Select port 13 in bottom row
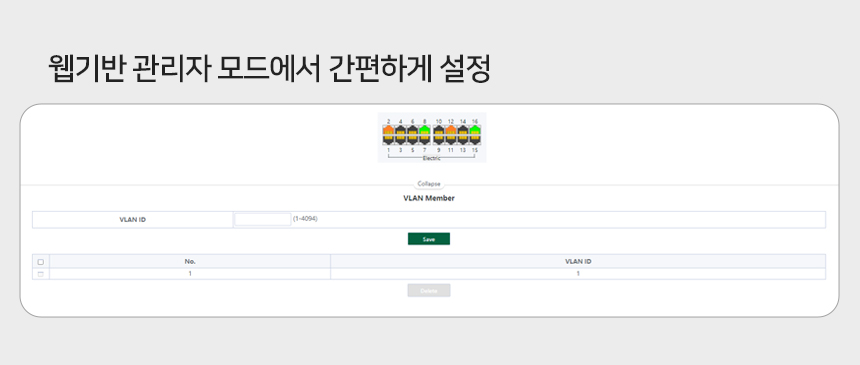 463,140
